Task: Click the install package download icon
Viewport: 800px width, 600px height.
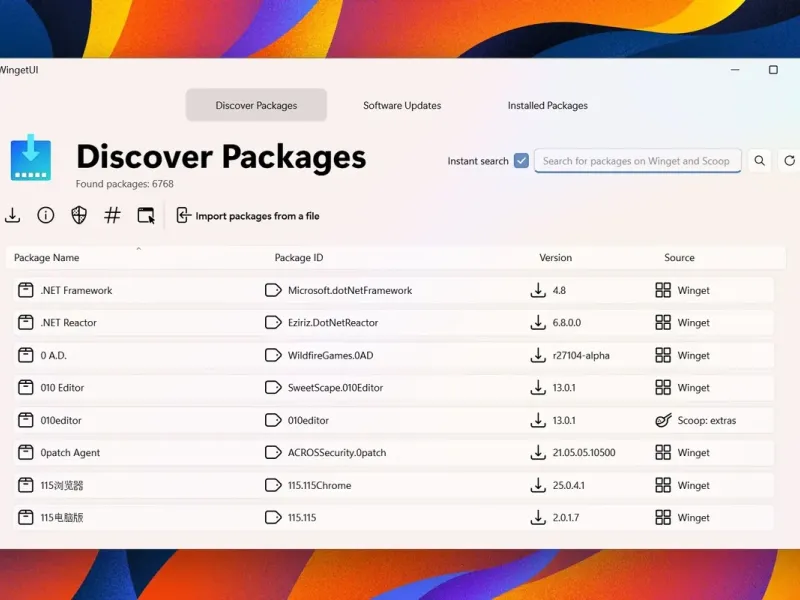Action: [x=12, y=215]
